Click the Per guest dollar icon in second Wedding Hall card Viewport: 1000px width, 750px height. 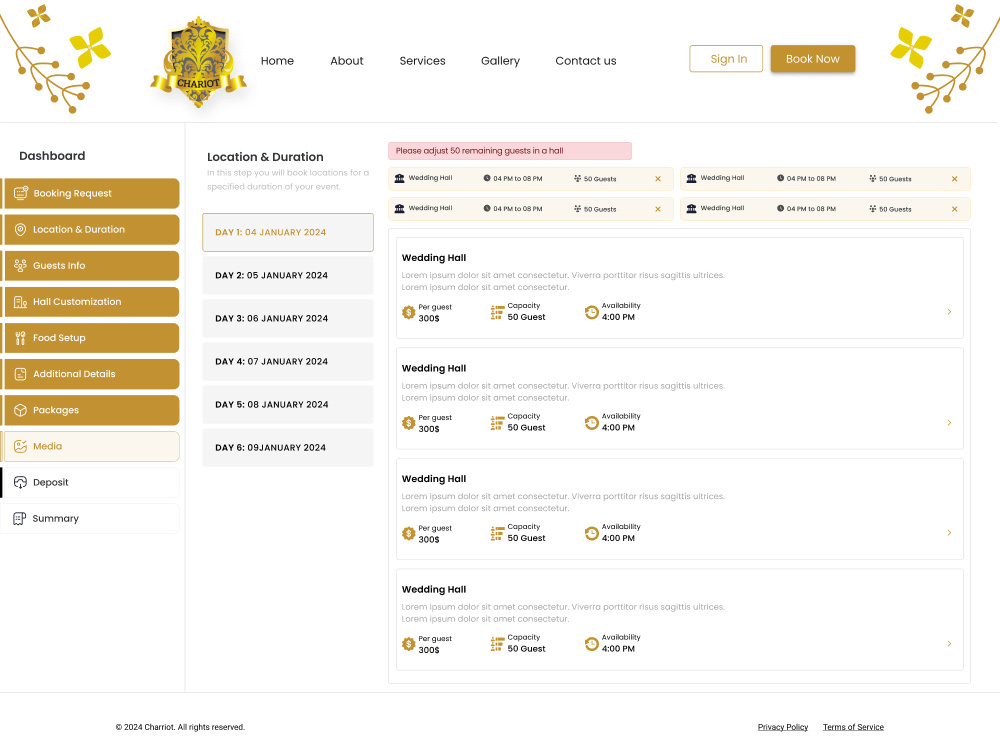(409, 423)
